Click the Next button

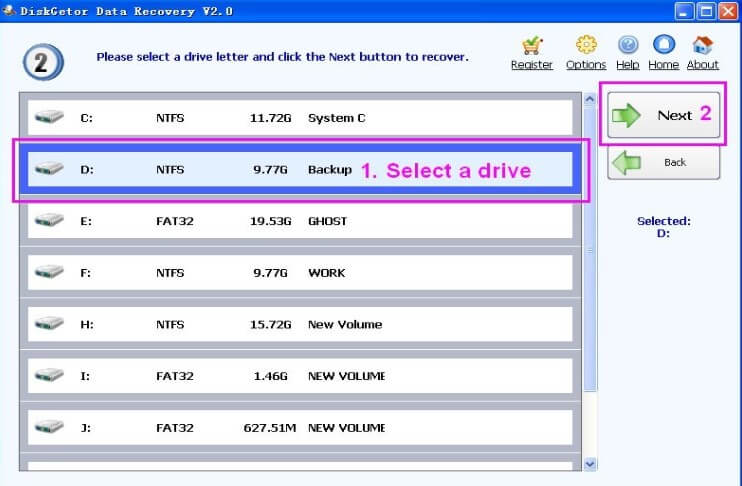click(x=663, y=115)
